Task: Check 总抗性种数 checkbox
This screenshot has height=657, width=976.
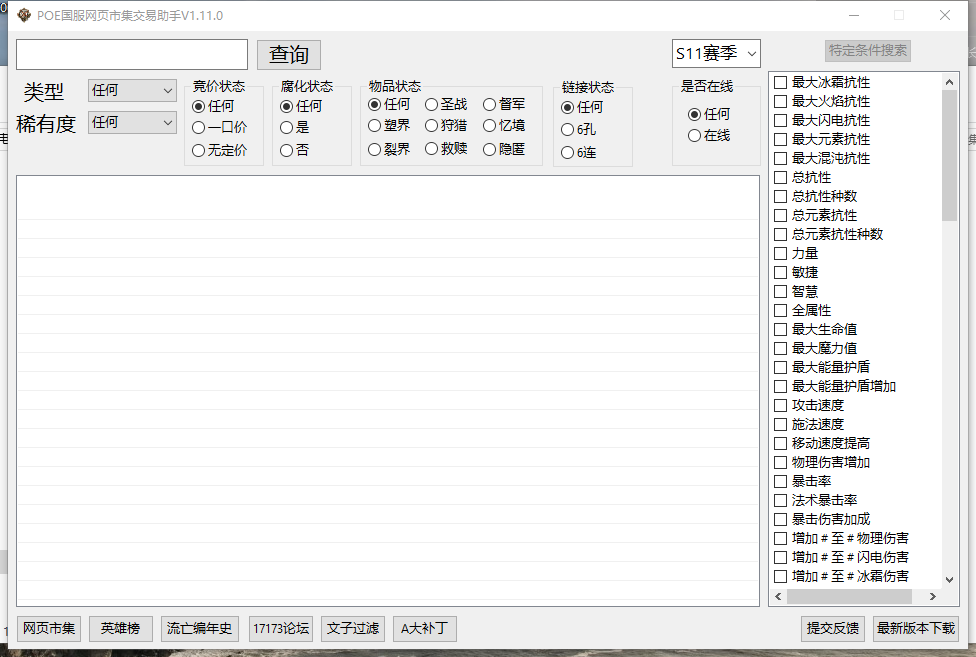Action: click(x=781, y=197)
